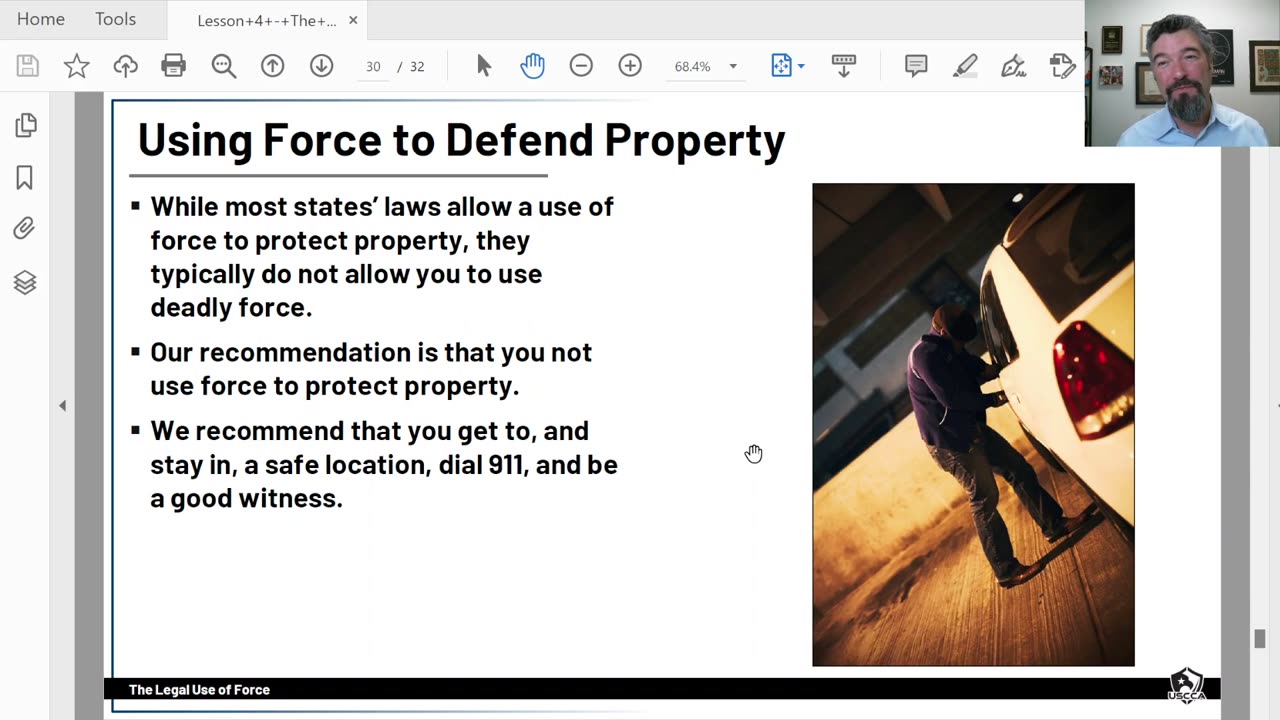
Task: Click the zoom percentage field 68.4%
Action: click(692, 67)
